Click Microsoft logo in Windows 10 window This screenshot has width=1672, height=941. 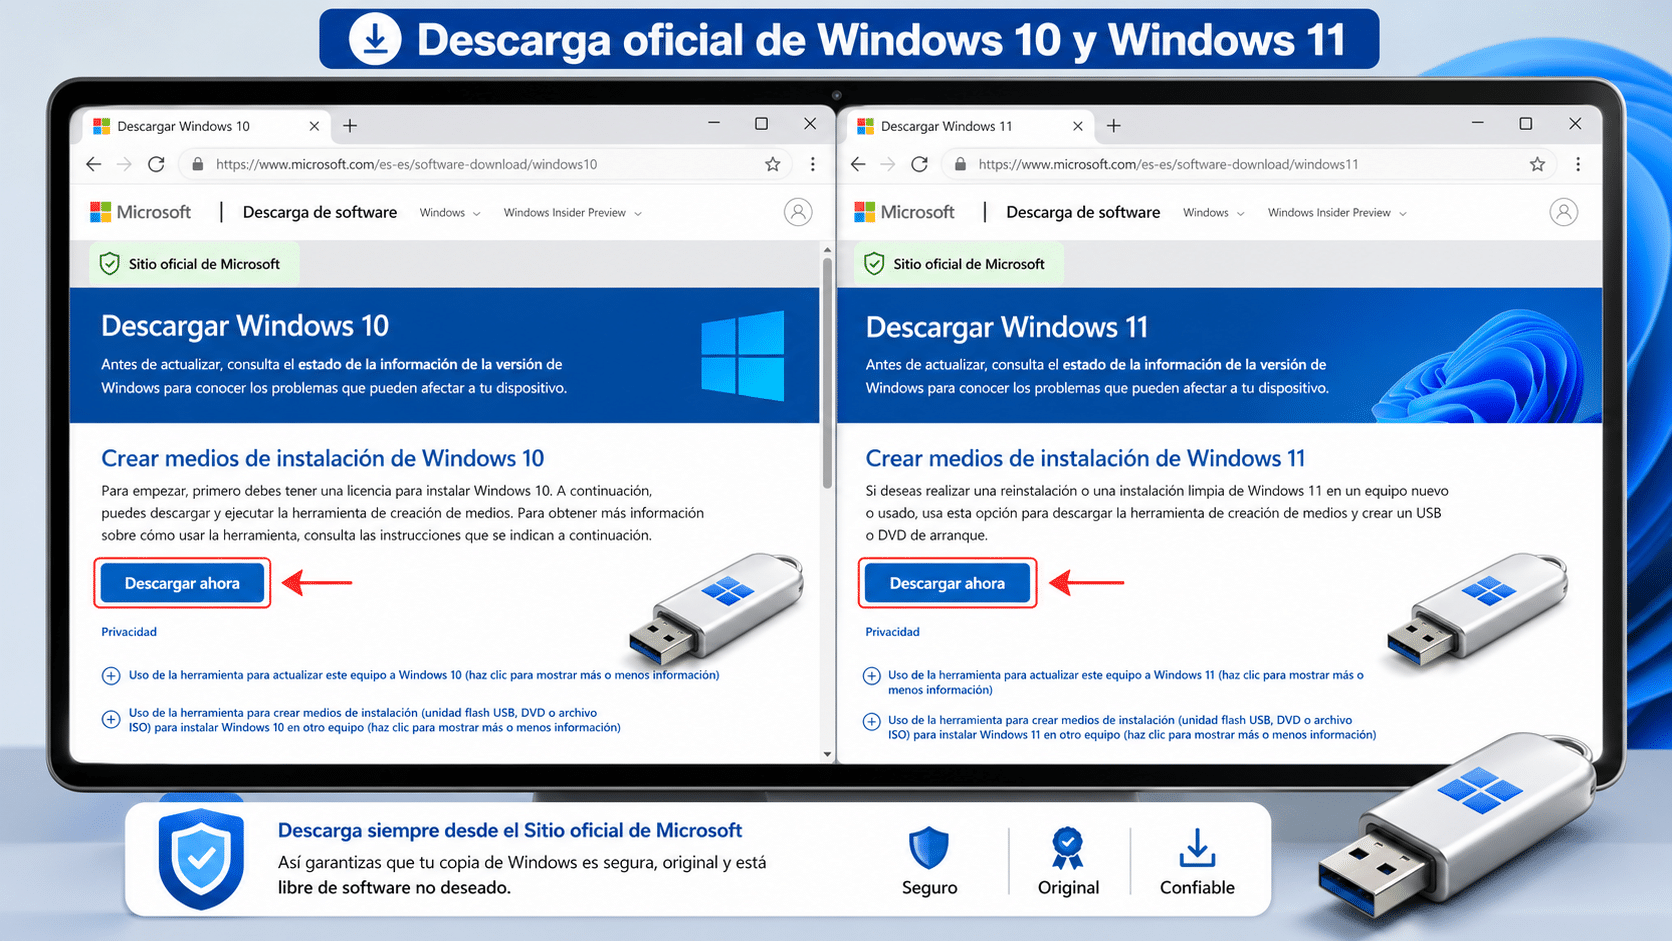click(140, 212)
